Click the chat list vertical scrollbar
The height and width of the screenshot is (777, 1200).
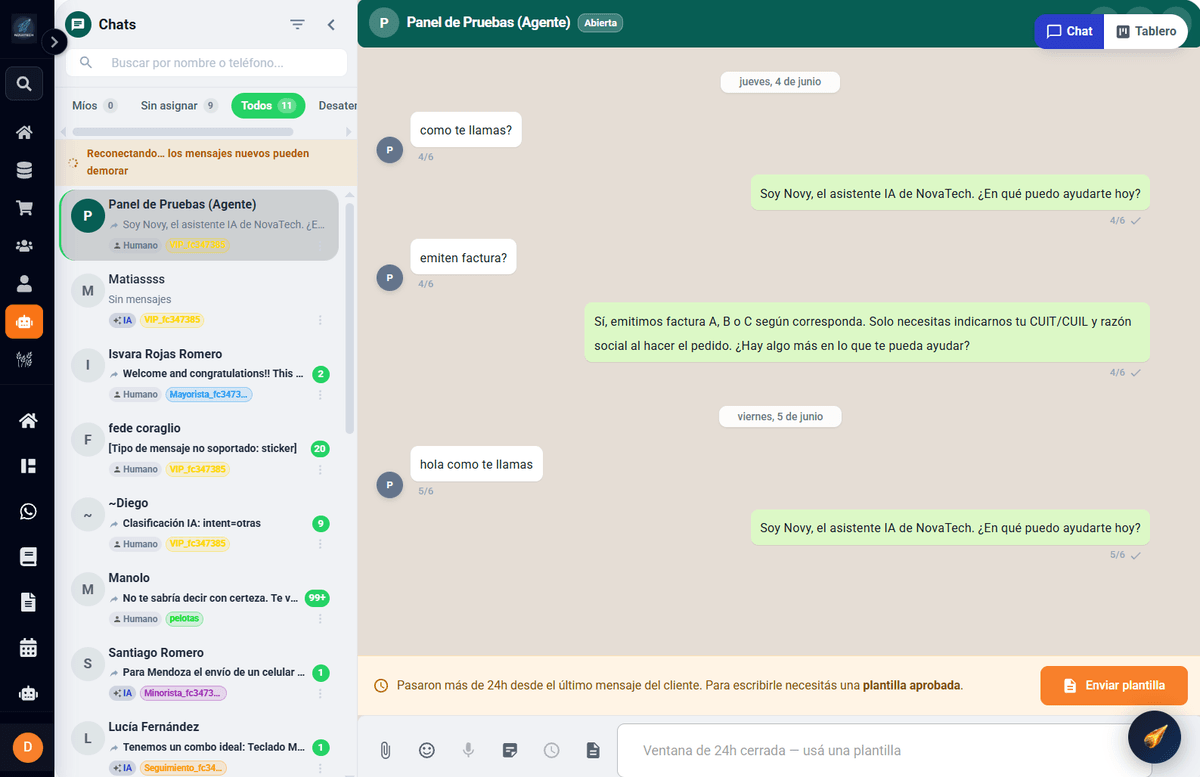click(349, 317)
